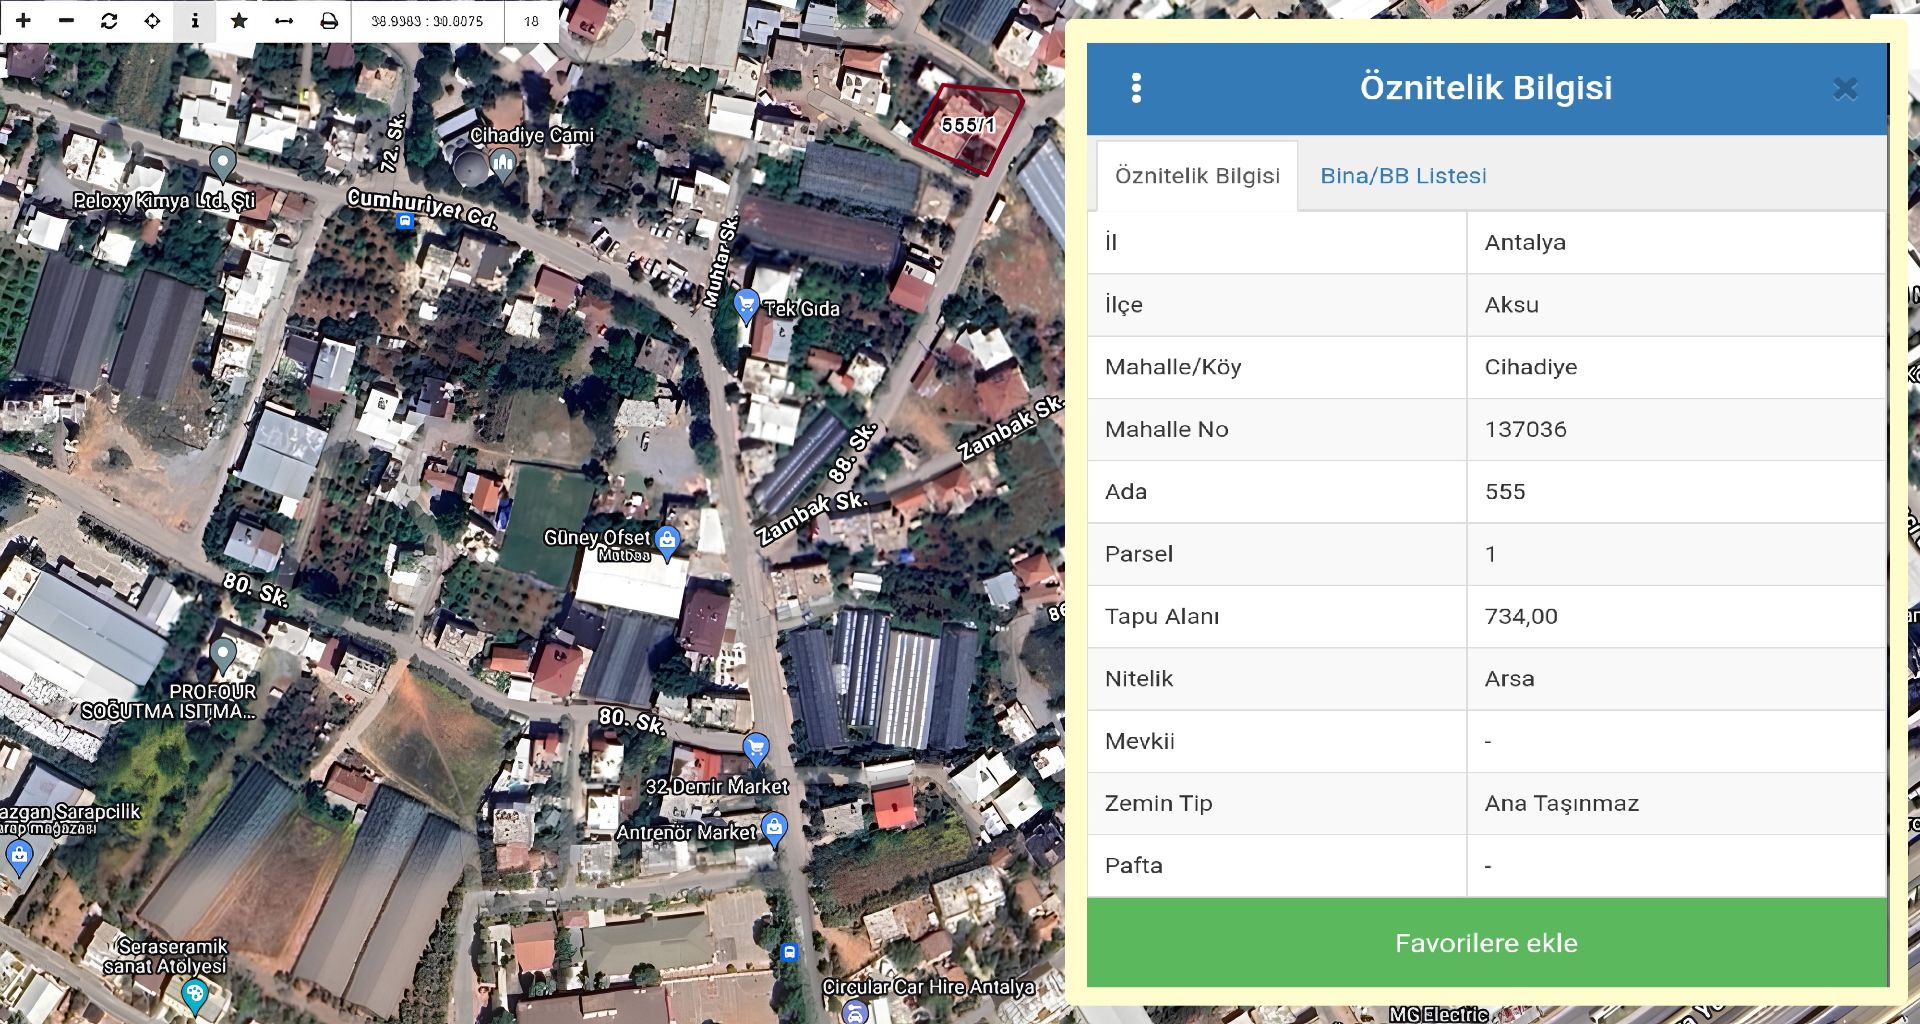Click the 555/1 parcel on map

click(967, 127)
